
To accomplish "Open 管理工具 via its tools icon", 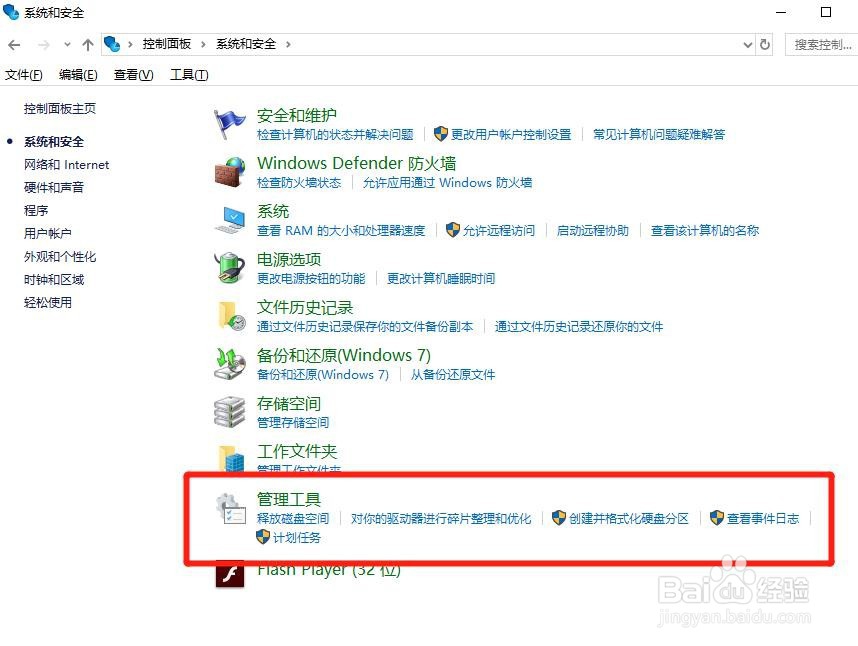I will coord(230,508).
